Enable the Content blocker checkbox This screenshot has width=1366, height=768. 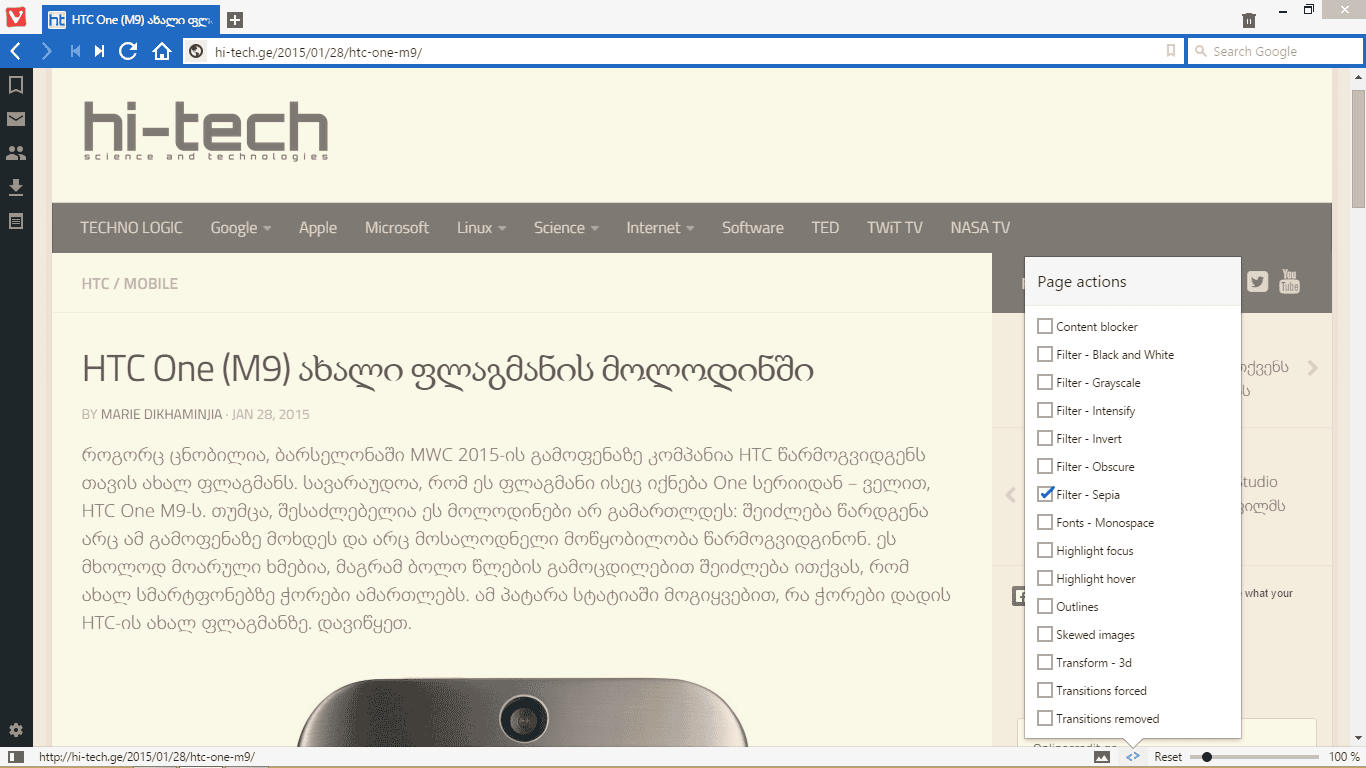click(1045, 326)
